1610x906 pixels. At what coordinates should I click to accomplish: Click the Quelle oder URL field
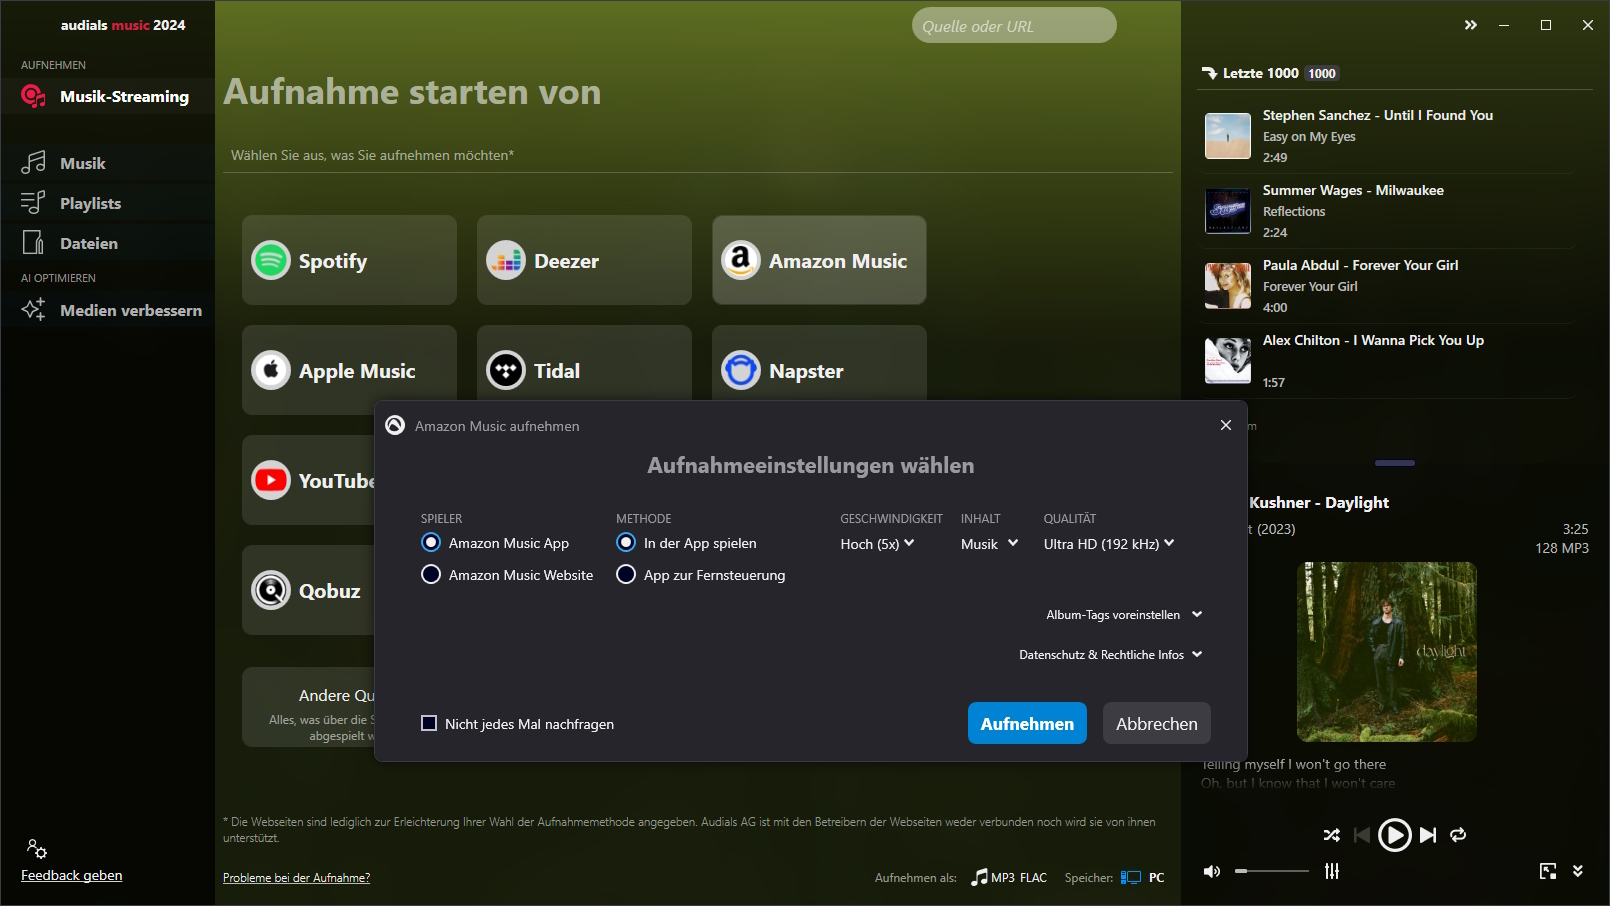[1014, 26]
